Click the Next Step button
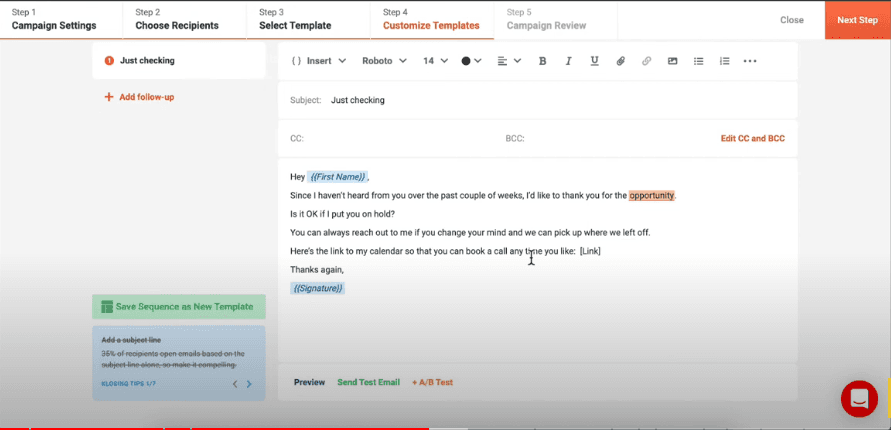 click(857, 20)
